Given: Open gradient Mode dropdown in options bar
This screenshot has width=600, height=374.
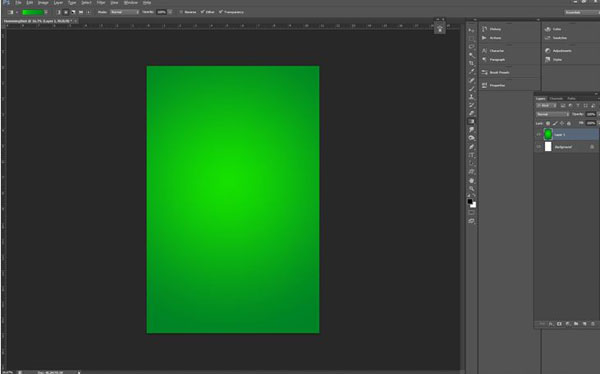Looking at the screenshot, I should [125, 12].
